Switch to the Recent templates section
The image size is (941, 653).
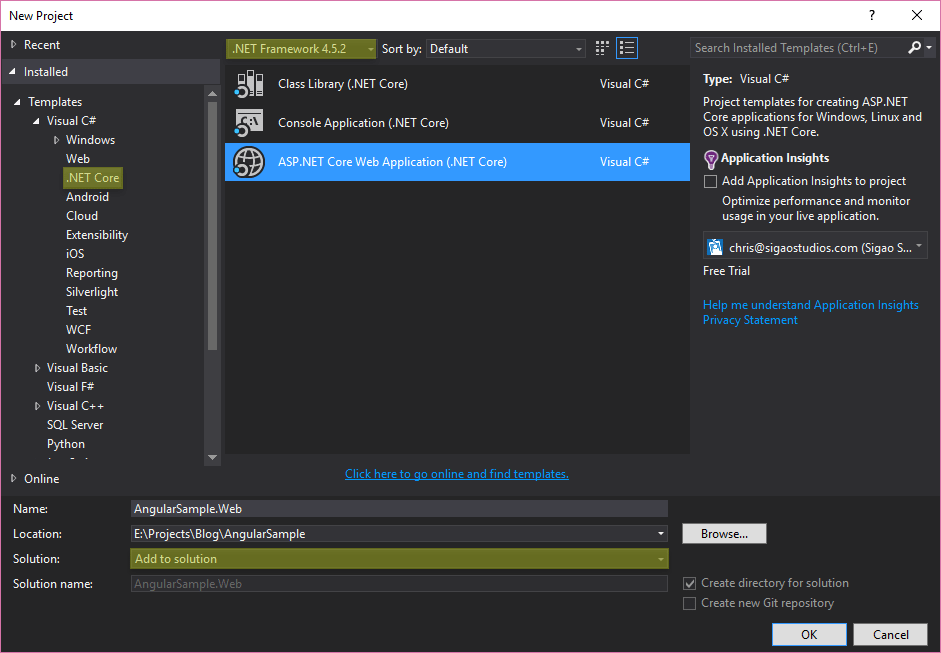41,44
